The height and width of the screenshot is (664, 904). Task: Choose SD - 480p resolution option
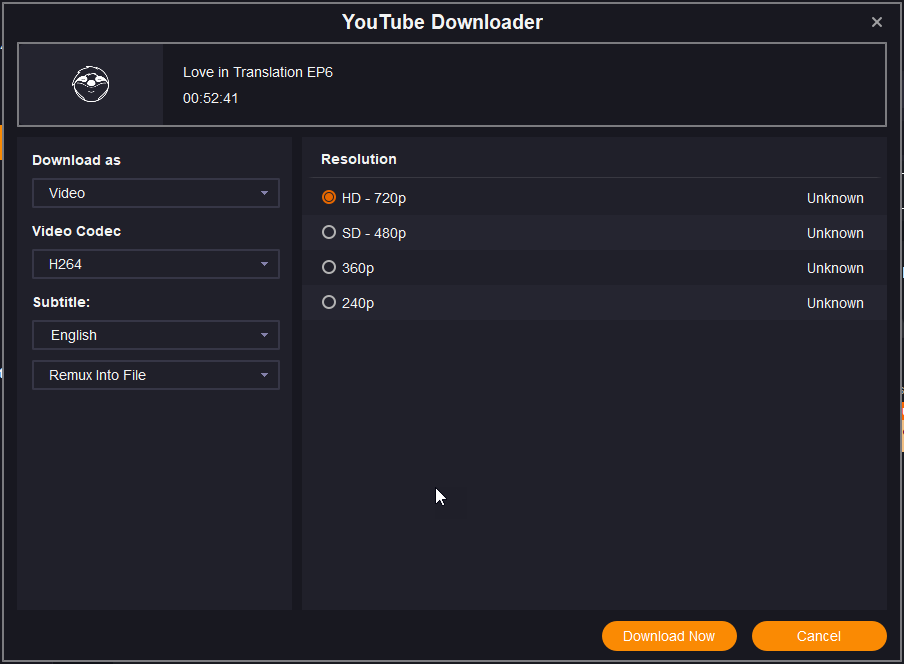click(329, 233)
